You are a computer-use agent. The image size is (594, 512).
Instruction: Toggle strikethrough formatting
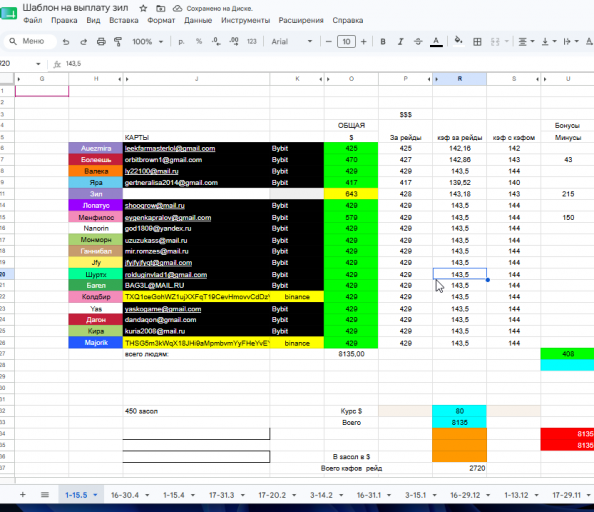pos(418,42)
